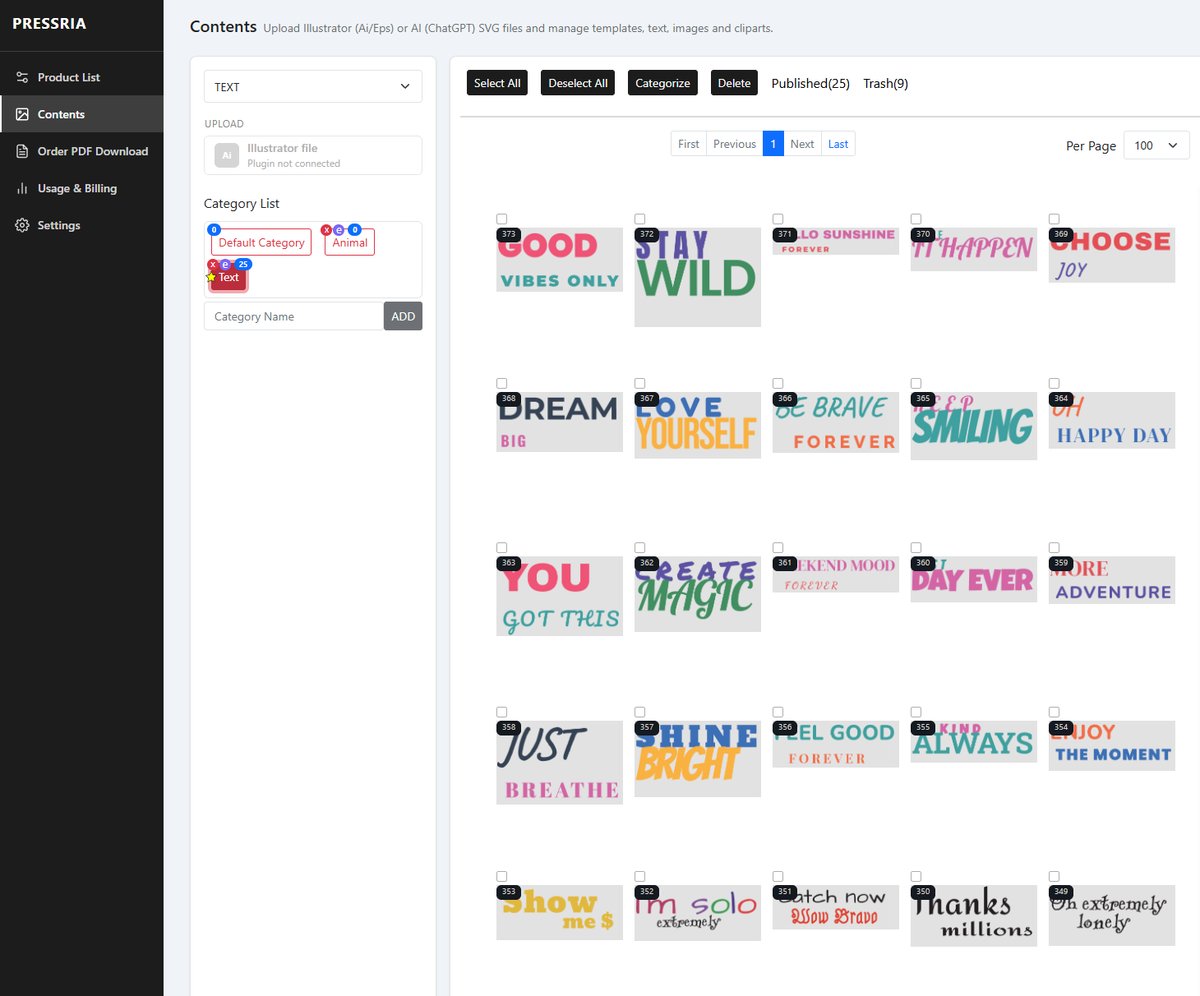This screenshot has height=996, width=1200.
Task: Click the Previous pagination button
Action: click(x=735, y=144)
